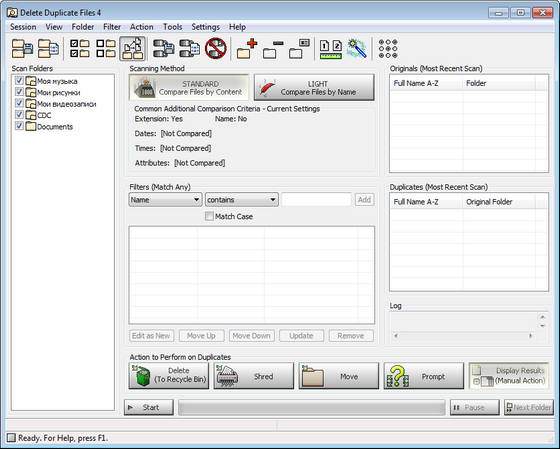Click the Start scan button

(149, 408)
